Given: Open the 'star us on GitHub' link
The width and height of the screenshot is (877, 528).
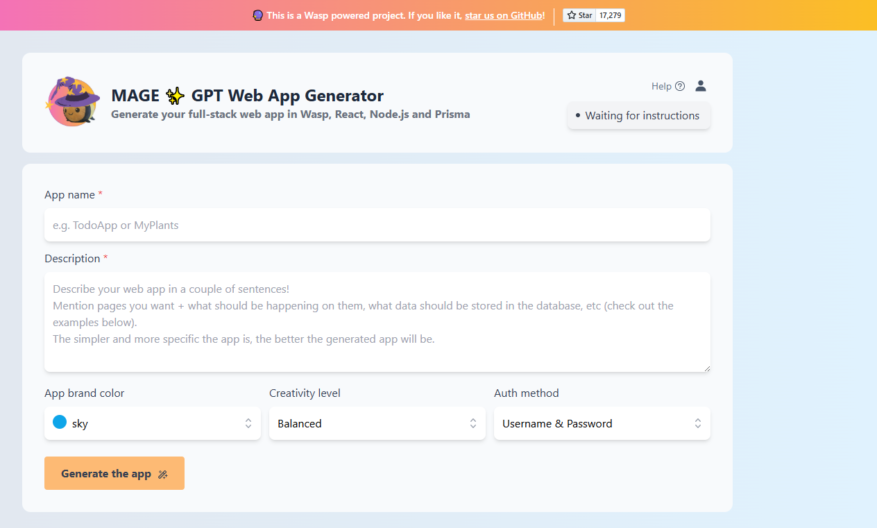Looking at the screenshot, I should [x=504, y=16].
